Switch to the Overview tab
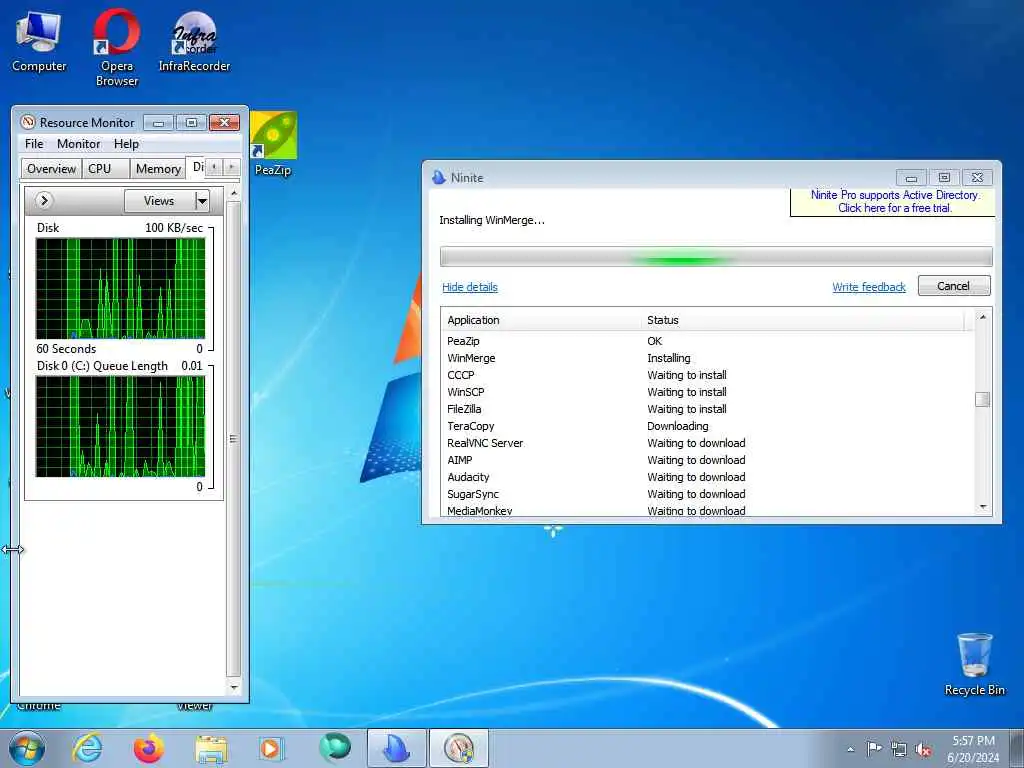 click(51, 168)
